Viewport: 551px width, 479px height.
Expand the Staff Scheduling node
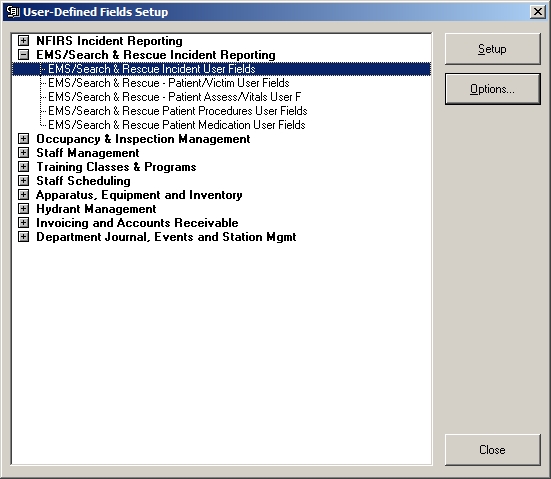(24, 181)
